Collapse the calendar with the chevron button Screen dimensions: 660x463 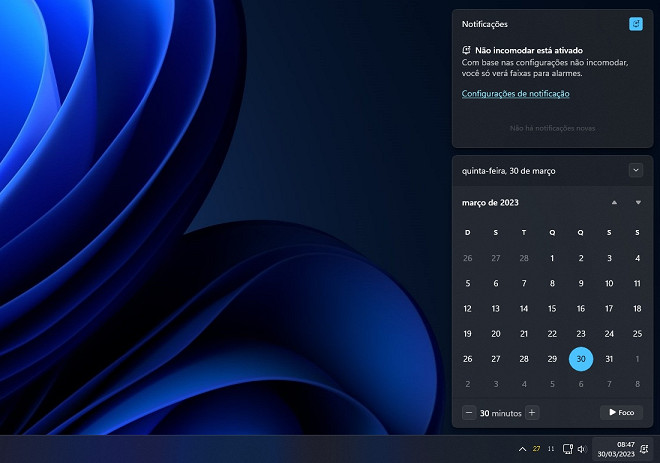point(636,170)
